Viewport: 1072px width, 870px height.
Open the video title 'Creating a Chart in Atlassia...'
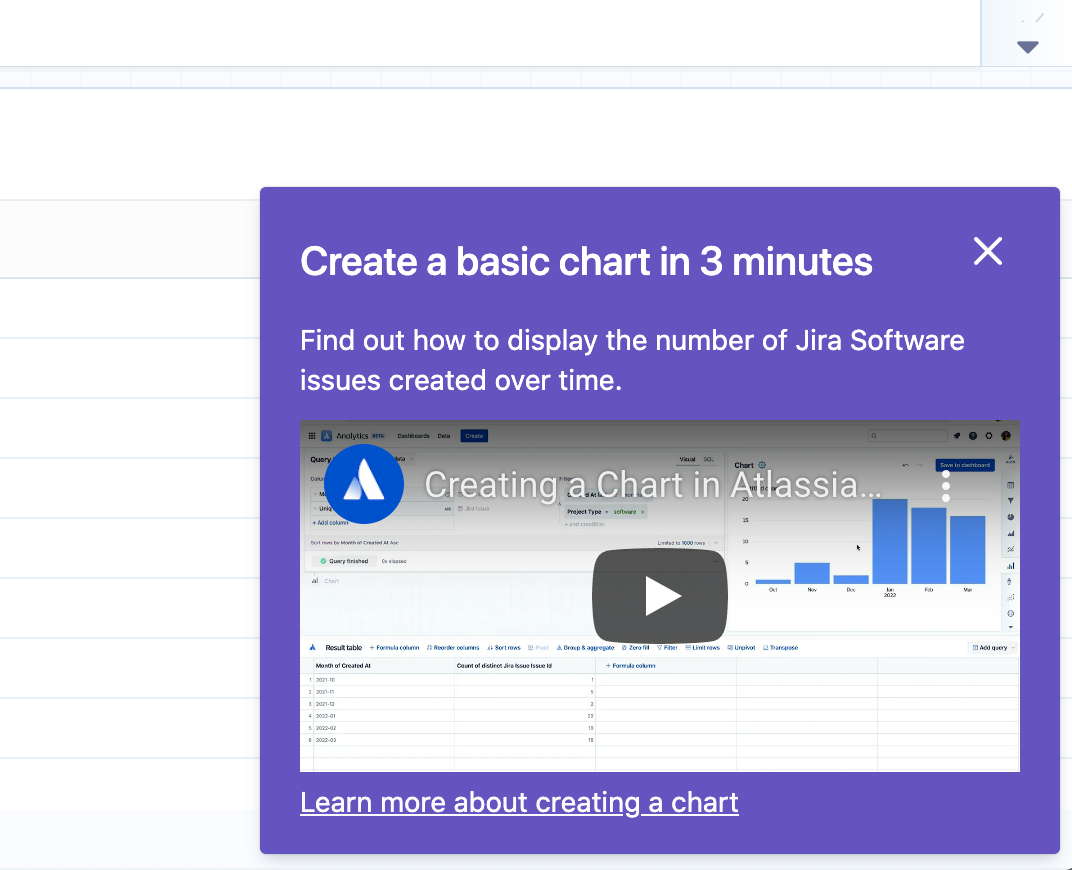point(653,485)
